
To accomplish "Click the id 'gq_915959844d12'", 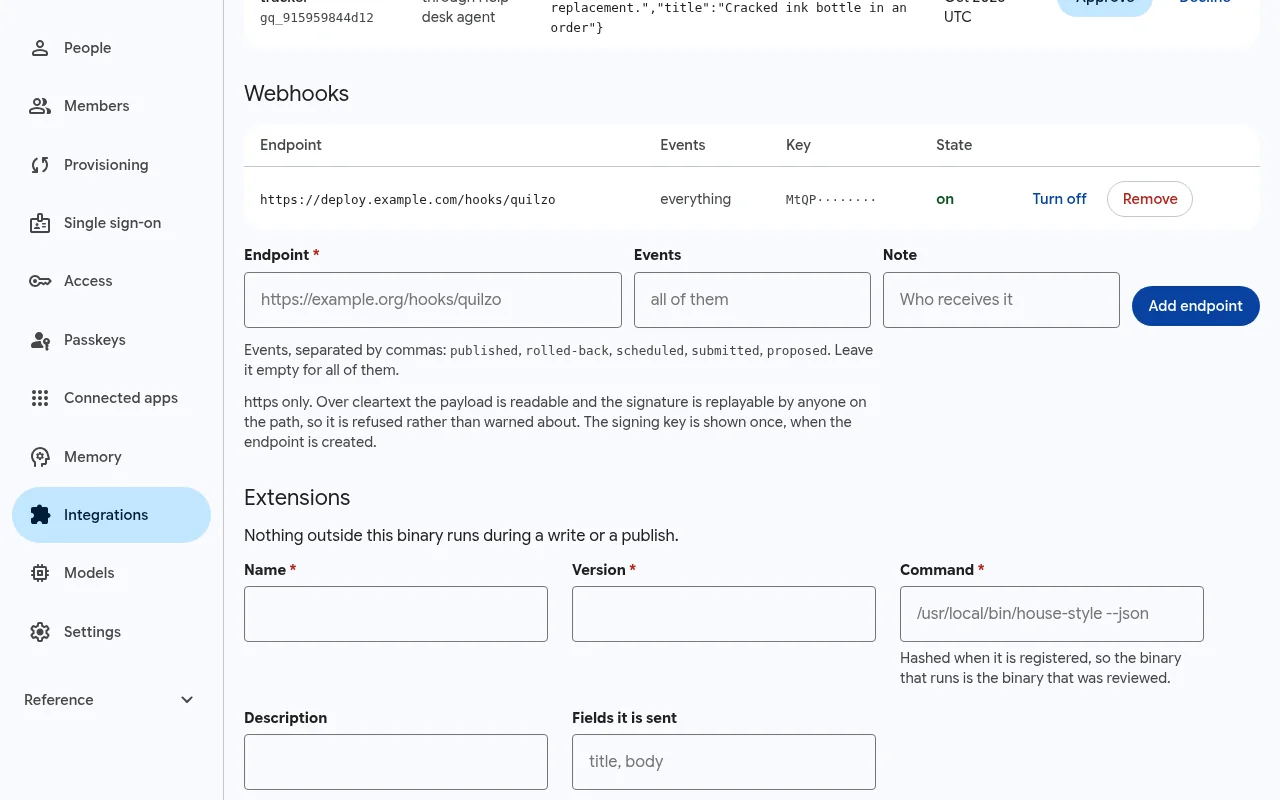I will point(317,18).
